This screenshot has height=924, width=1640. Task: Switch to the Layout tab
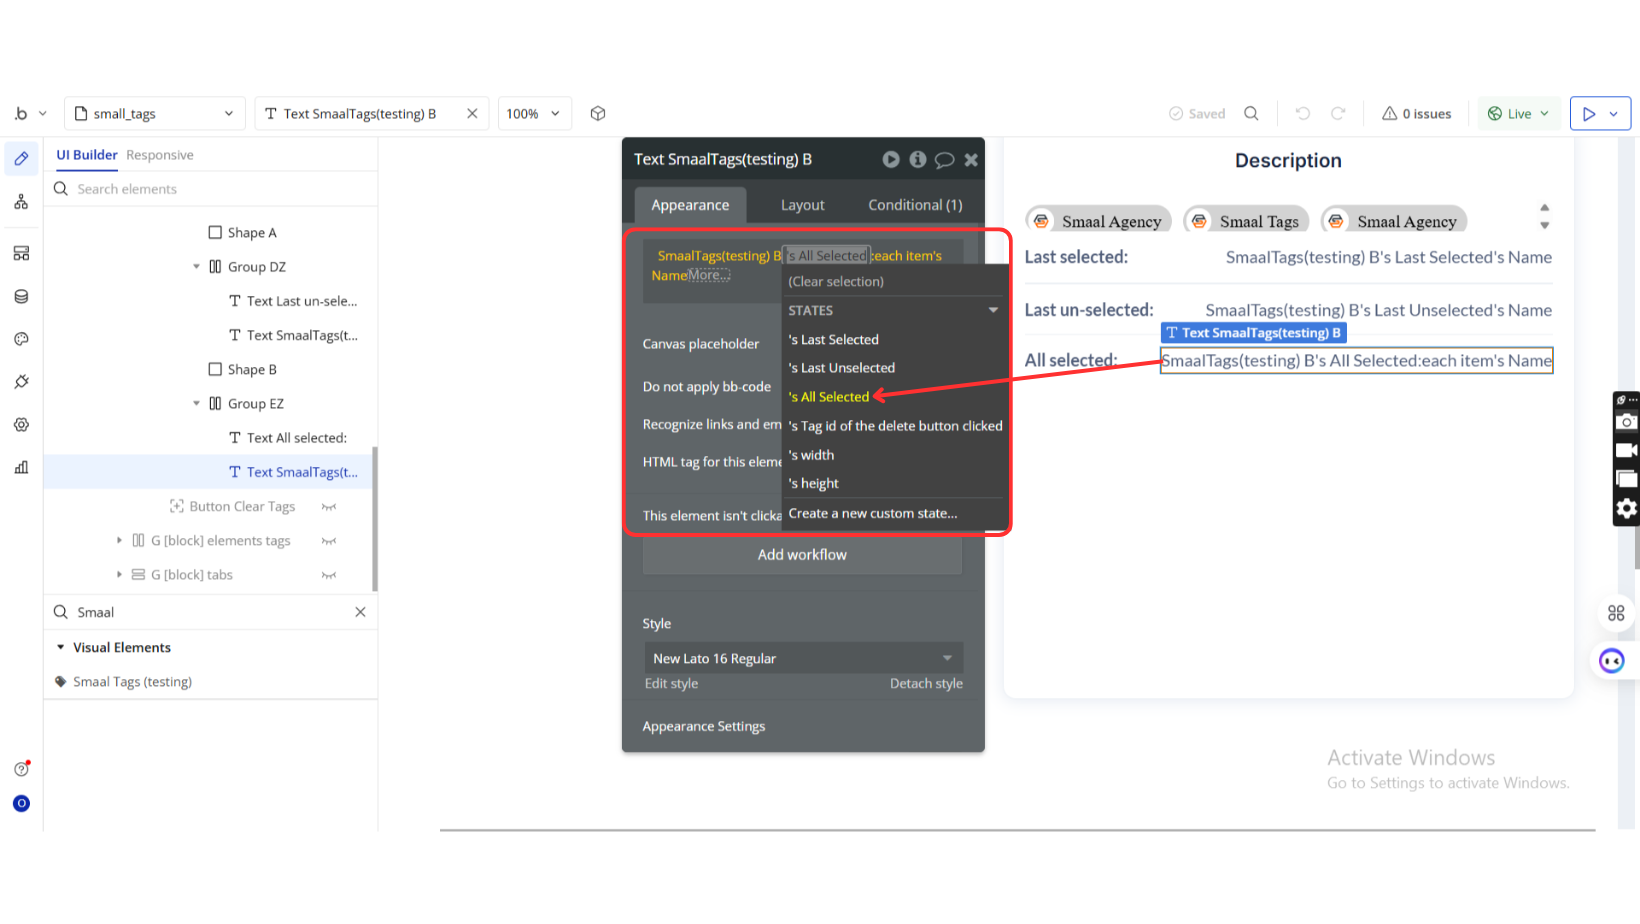pos(802,205)
